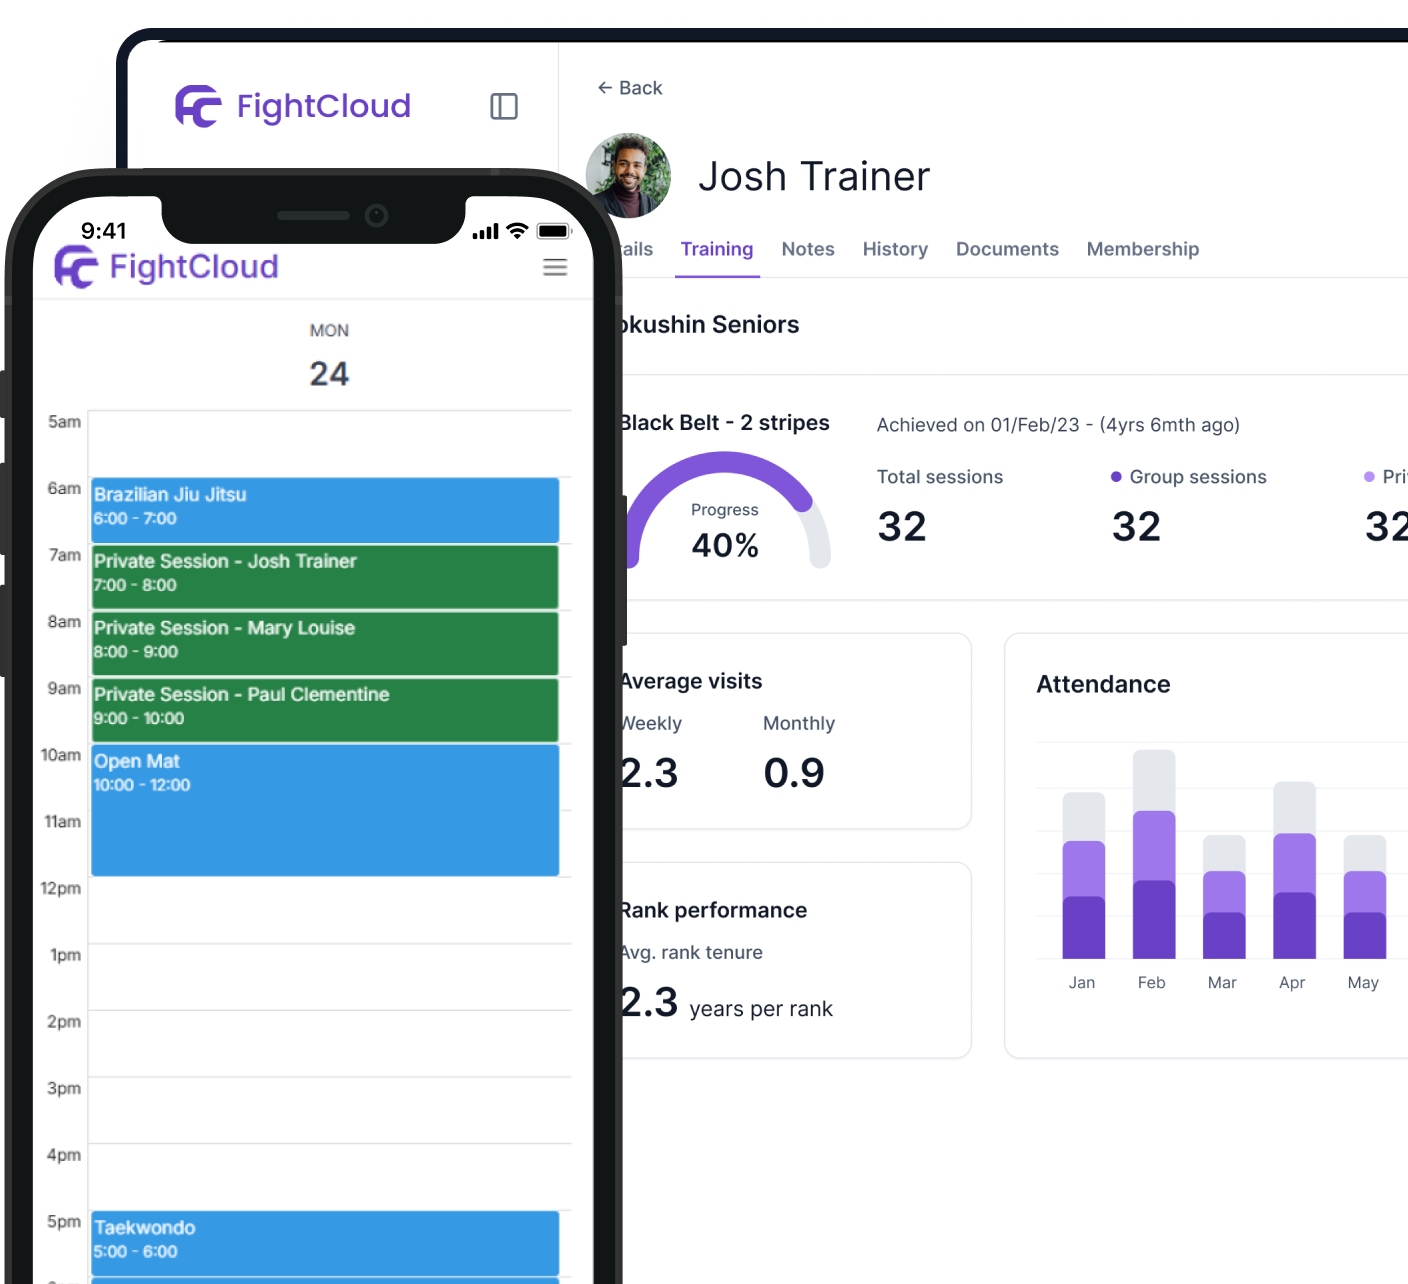This screenshot has height=1284, width=1408.
Task: Click the 9:41 clock on phone
Action: coord(104,231)
